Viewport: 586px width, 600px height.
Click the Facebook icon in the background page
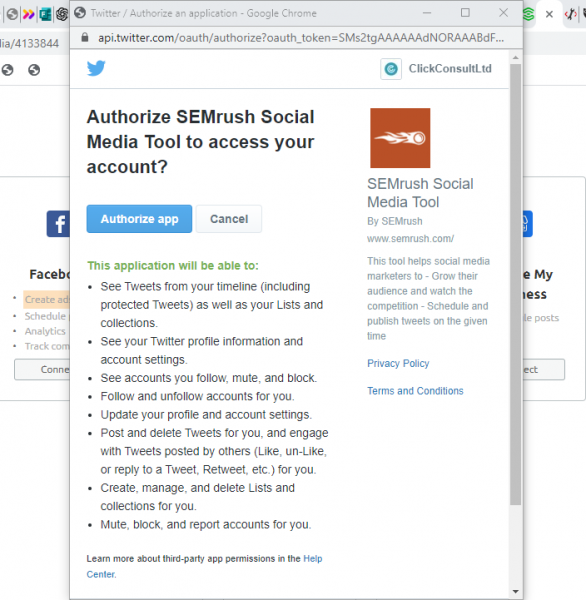tap(58, 224)
